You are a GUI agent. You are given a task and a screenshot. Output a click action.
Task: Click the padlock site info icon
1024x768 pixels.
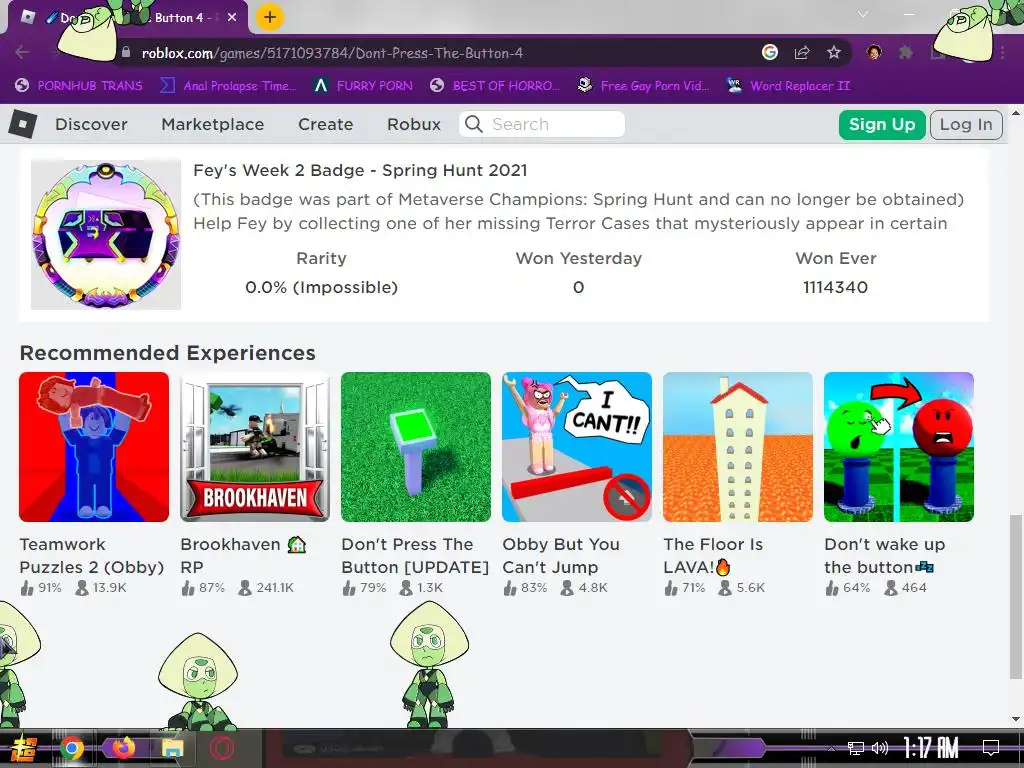click(126, 53)
